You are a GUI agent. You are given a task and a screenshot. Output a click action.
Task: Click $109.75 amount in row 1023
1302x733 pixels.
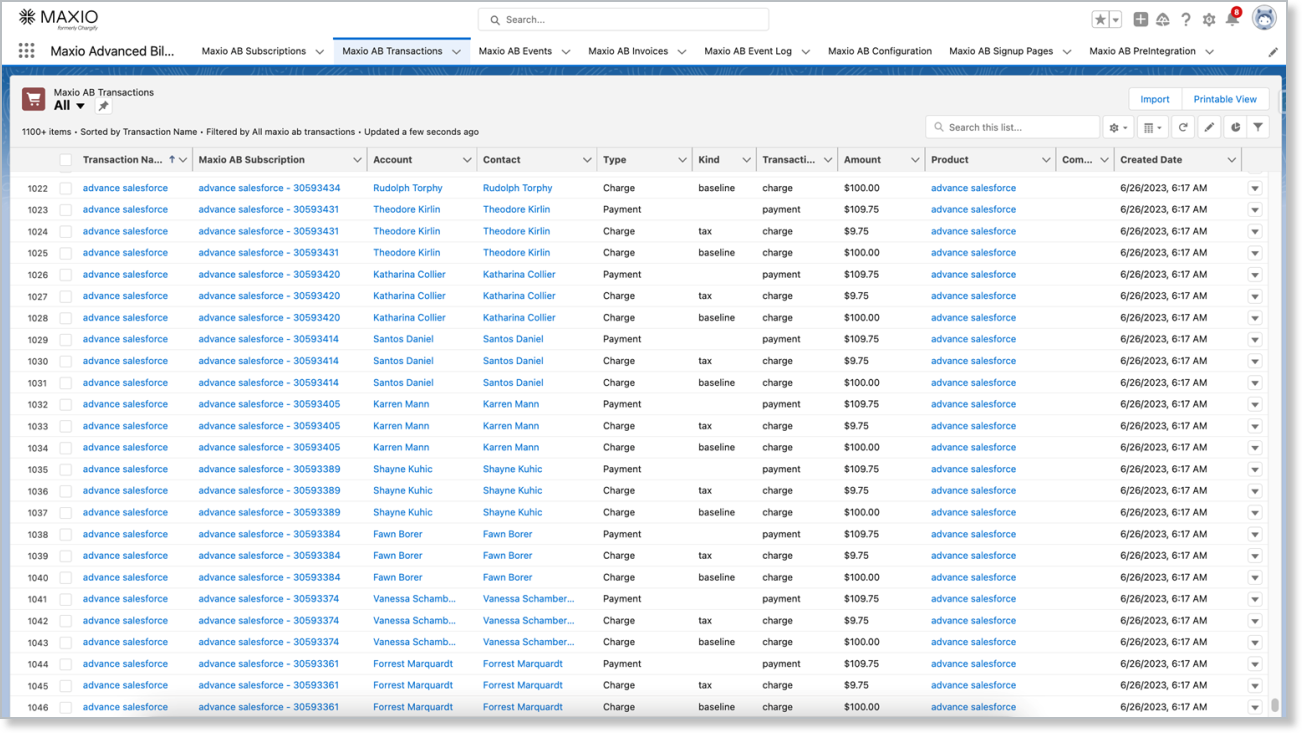pyautogui.click(x=861, y=210)
